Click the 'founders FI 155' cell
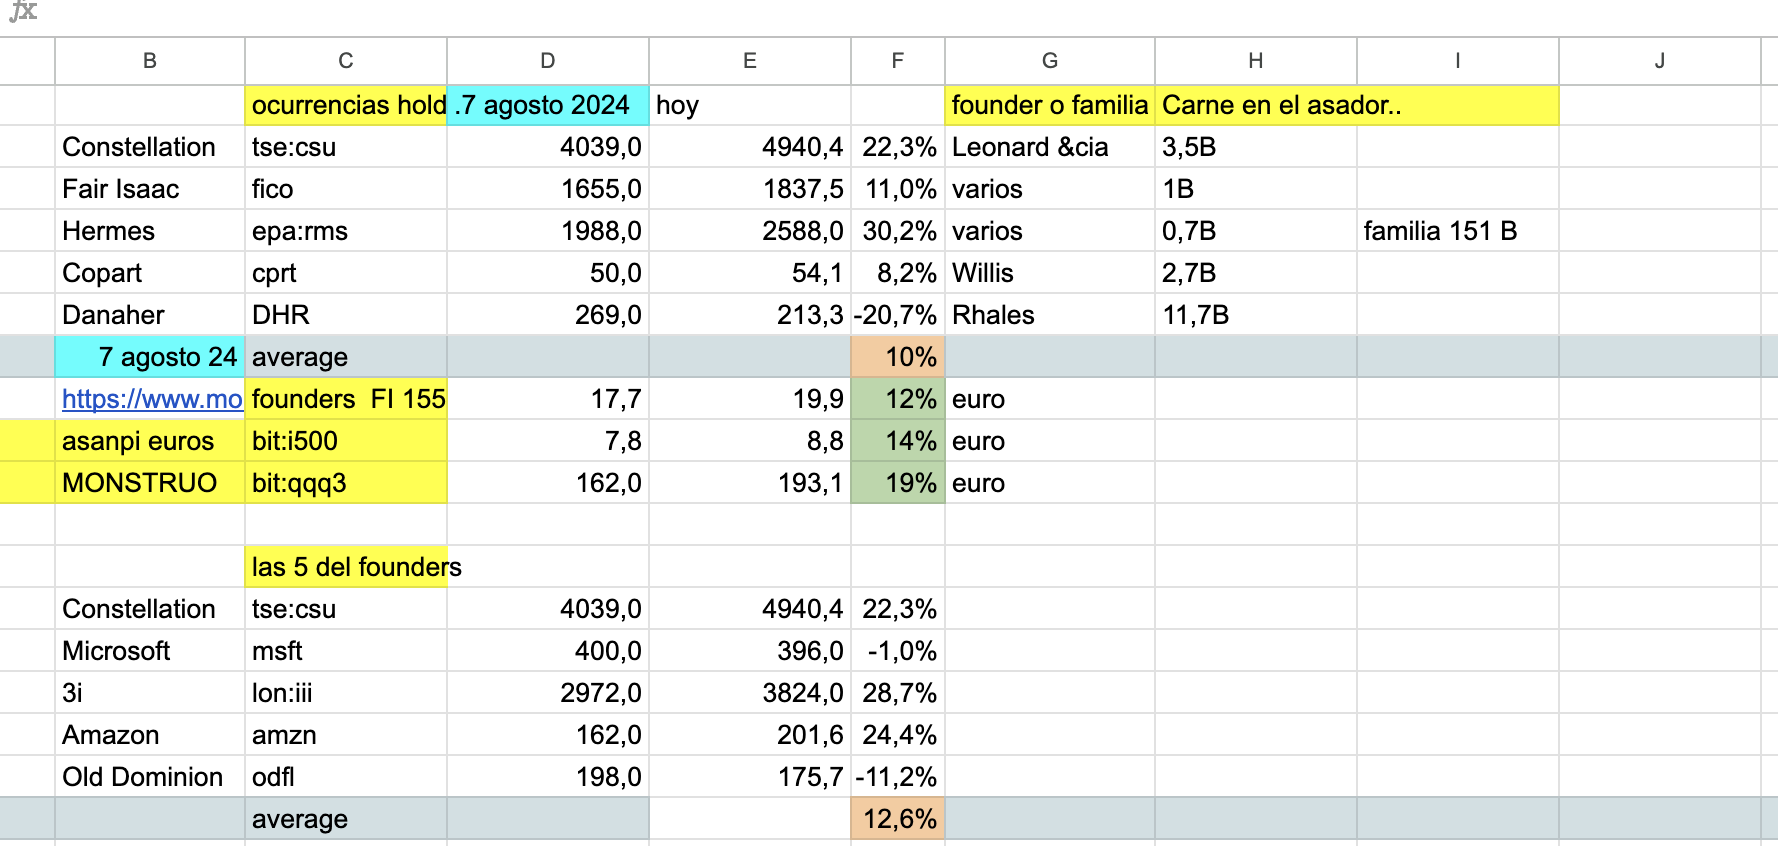This screenshot has width=1778, height=846. (x=346, y=399)
